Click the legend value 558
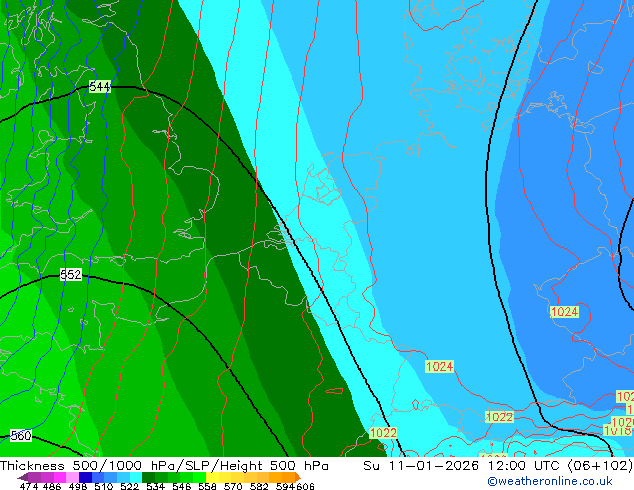Viewport: 634px width, 490px height. pos(207,486)
